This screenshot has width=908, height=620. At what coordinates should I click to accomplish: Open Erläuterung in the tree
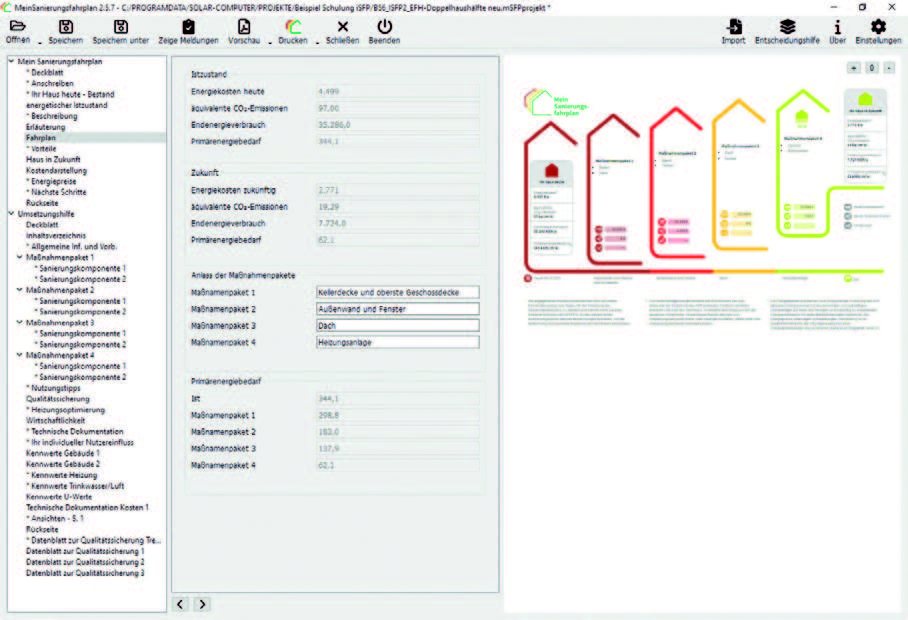tap(46, 127)
